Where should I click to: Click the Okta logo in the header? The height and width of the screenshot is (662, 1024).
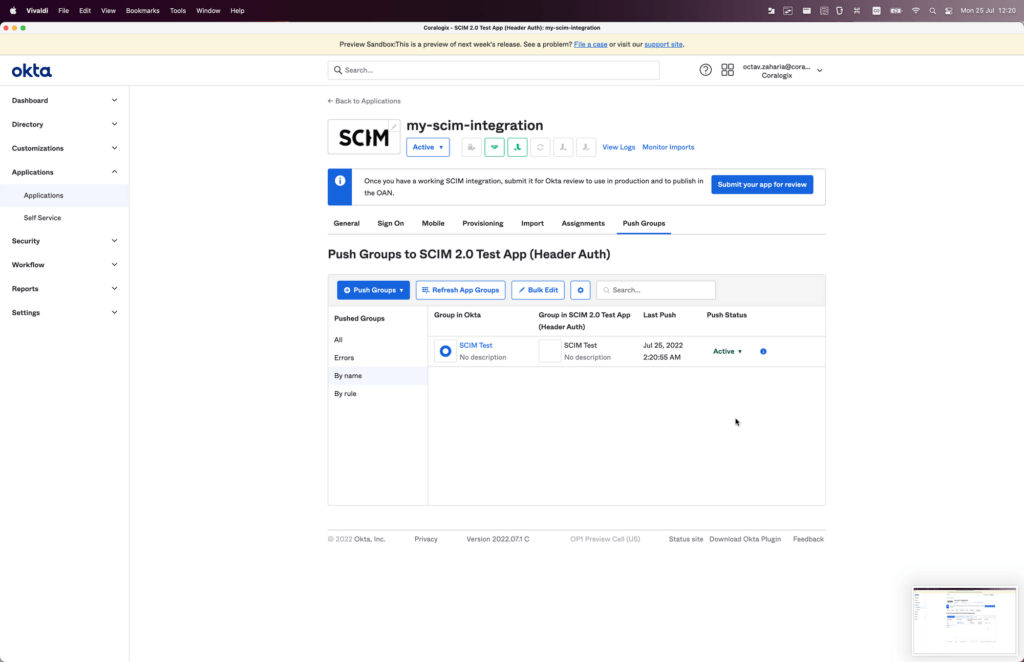pyautogui.click(x=31, y=71)
